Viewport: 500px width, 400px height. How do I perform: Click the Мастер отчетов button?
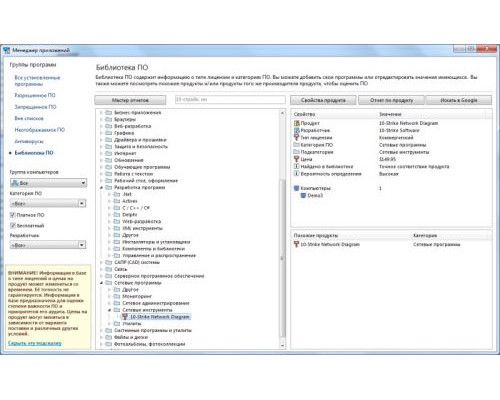[130, 100]
